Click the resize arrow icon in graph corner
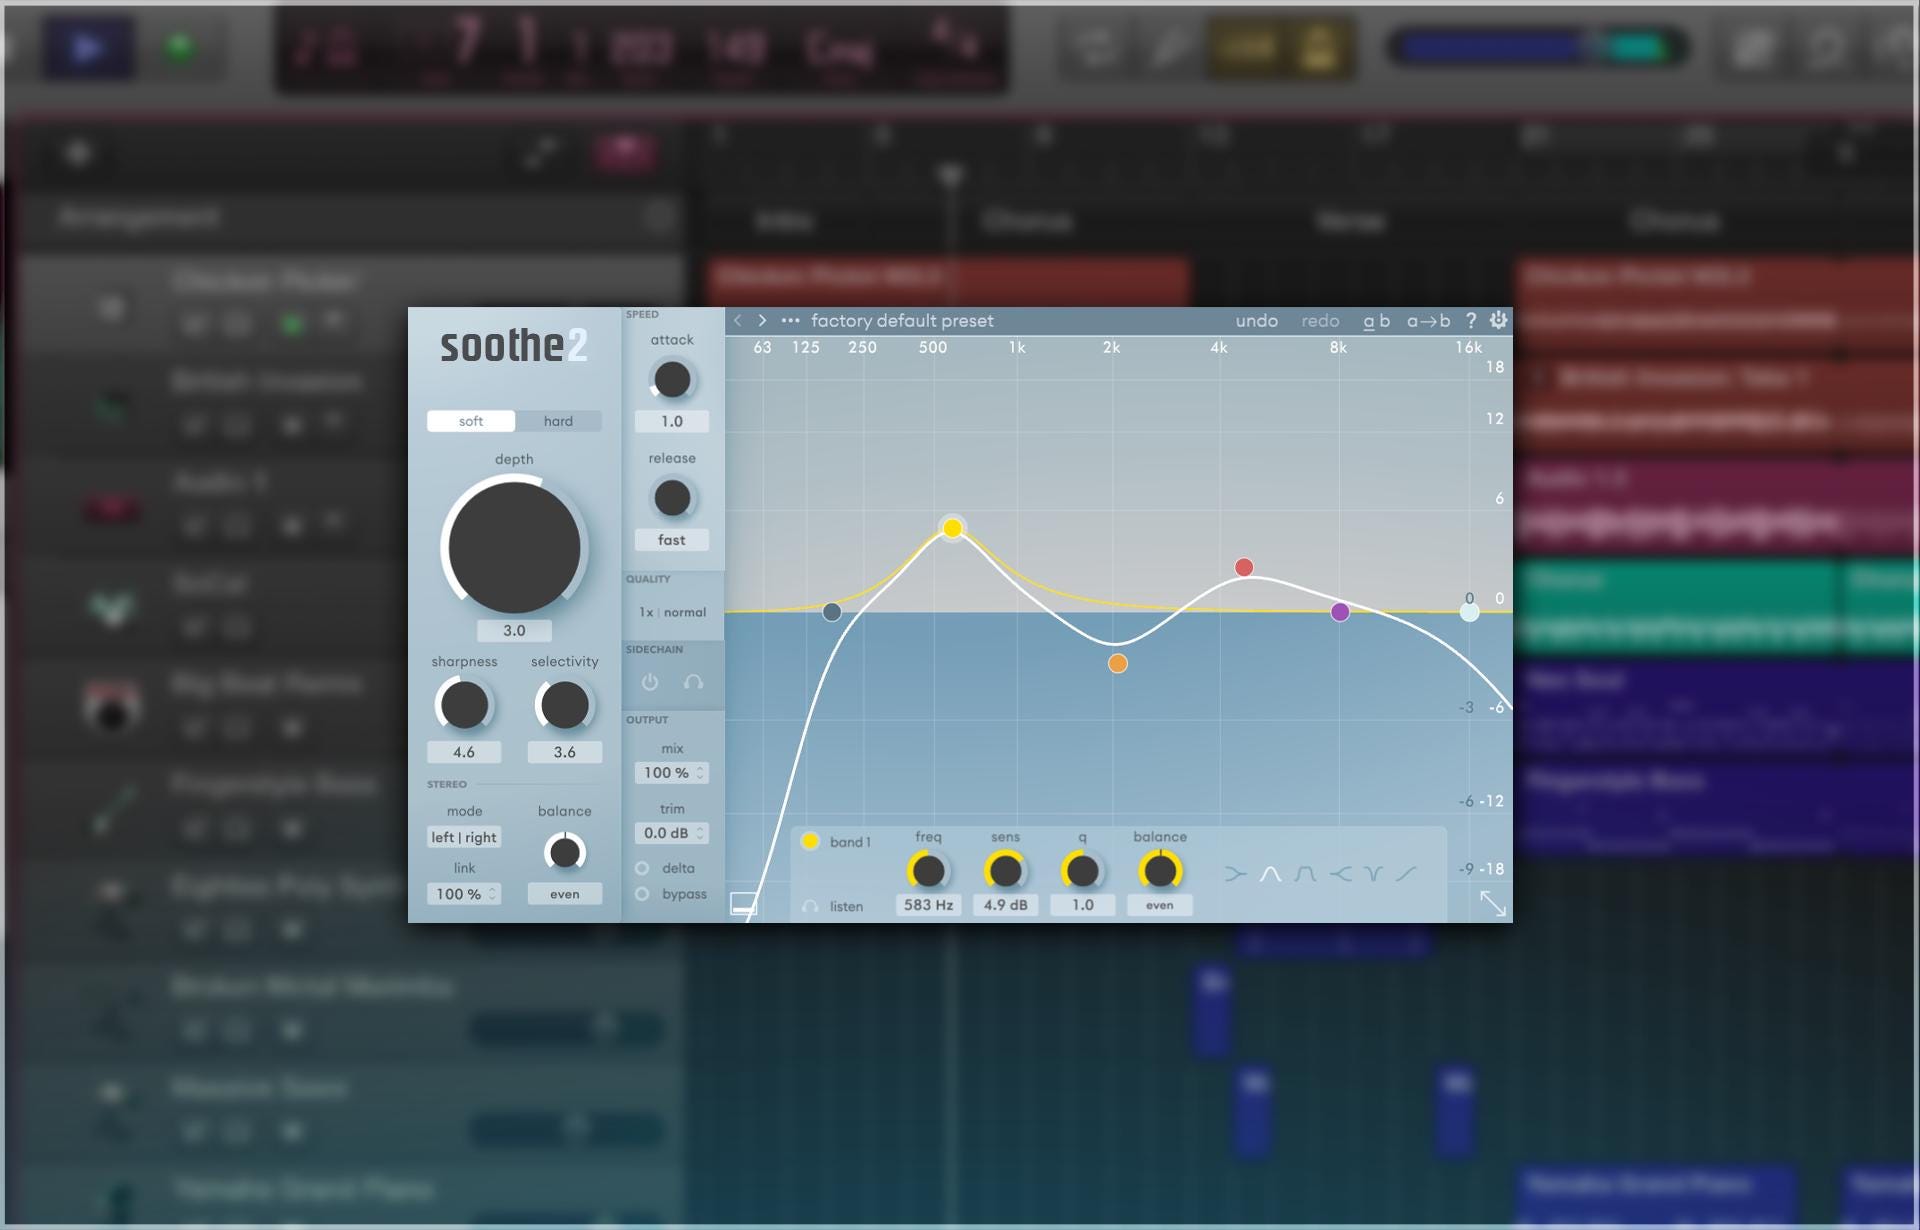 coord(1493,903)
